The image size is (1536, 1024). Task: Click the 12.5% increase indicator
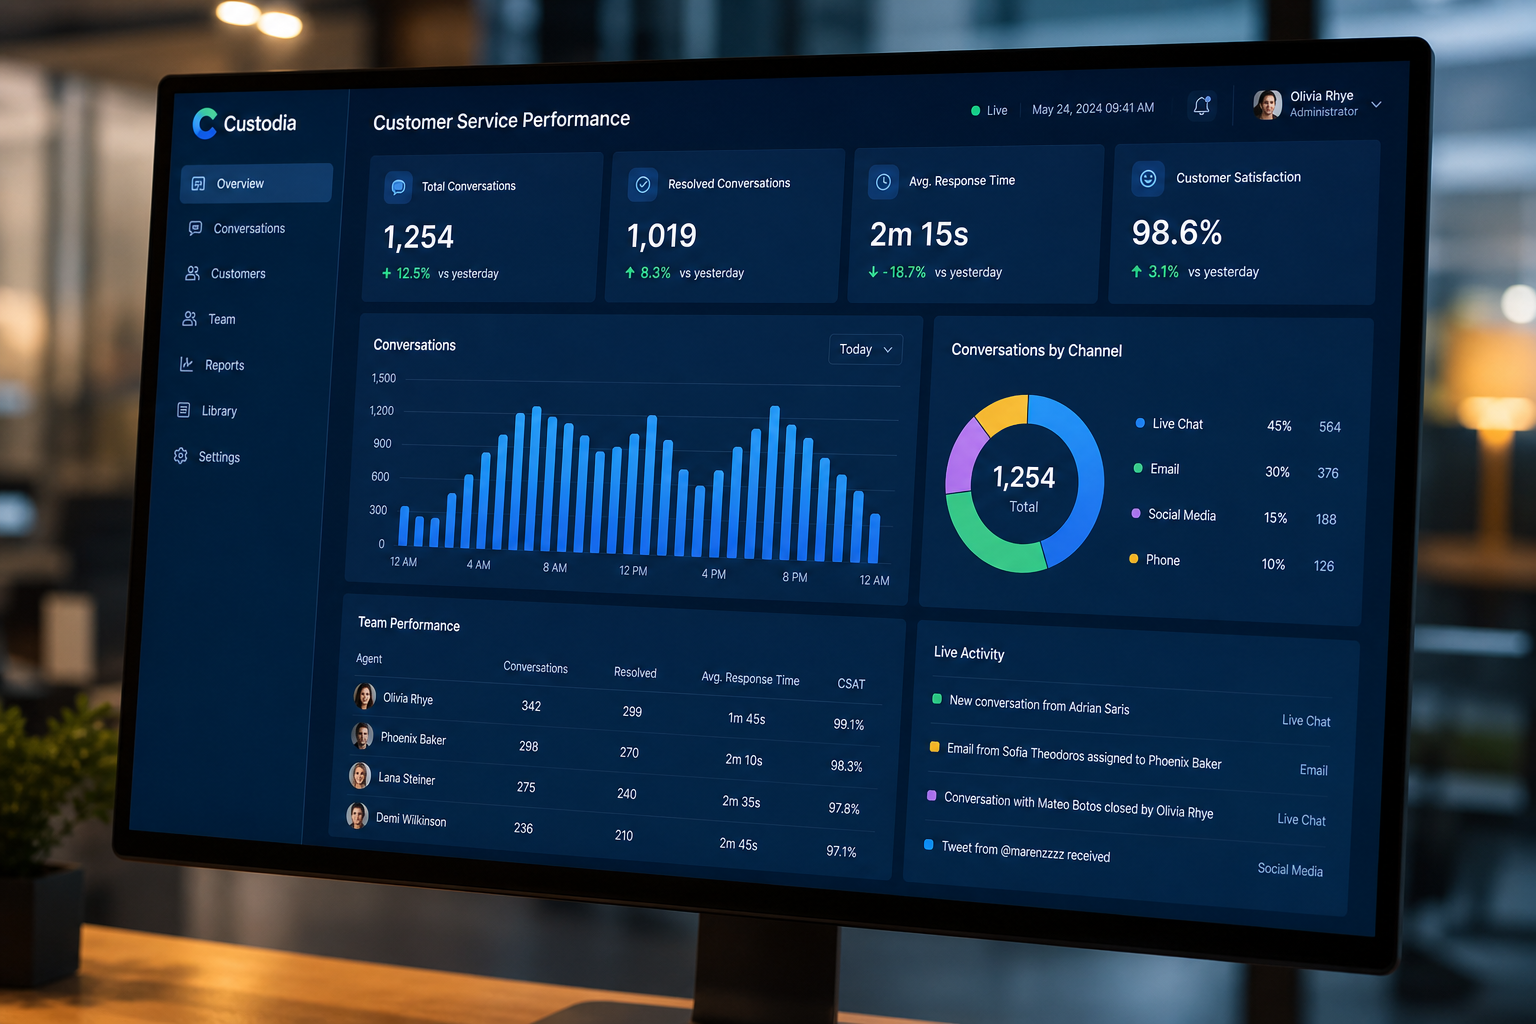pos(406,273)
